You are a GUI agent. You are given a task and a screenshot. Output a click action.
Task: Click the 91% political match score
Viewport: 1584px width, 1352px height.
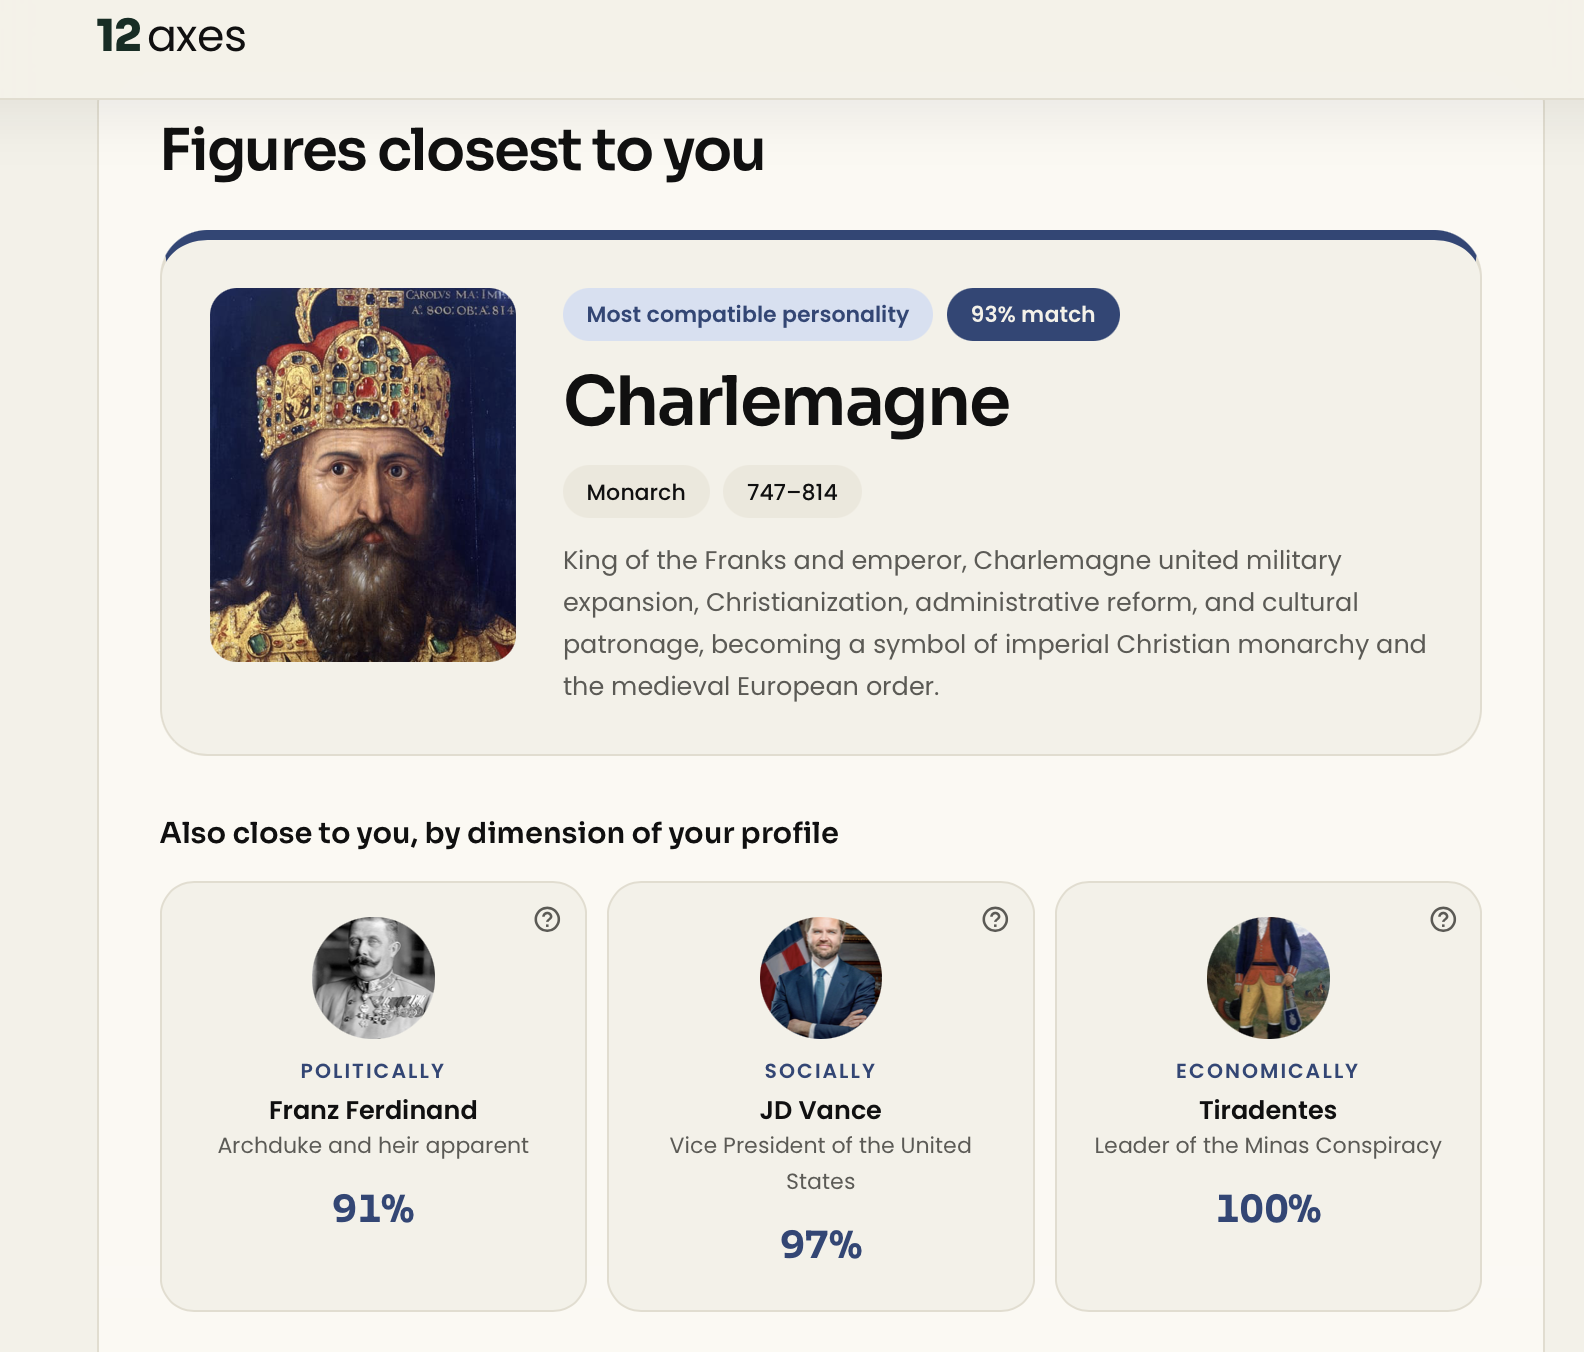pyautogui.click(x=373, y=1209)
